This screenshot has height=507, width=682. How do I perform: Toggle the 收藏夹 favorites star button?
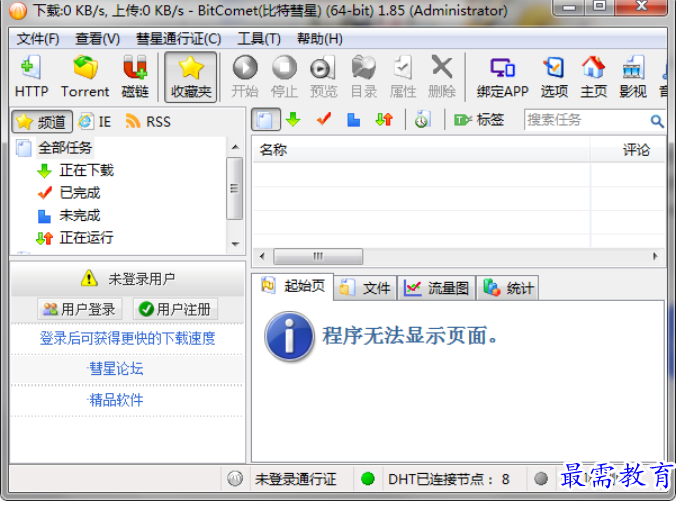click(191, 77)
